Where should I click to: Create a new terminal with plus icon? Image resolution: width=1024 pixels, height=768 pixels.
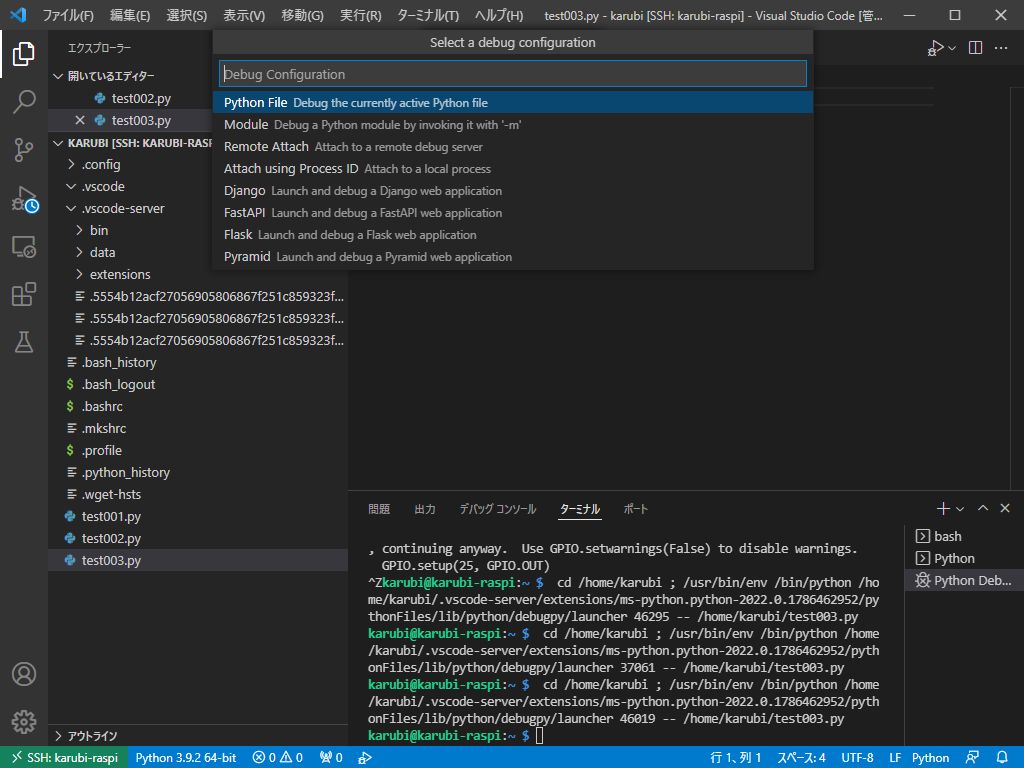pyautogui.click(x=942, y=508)
